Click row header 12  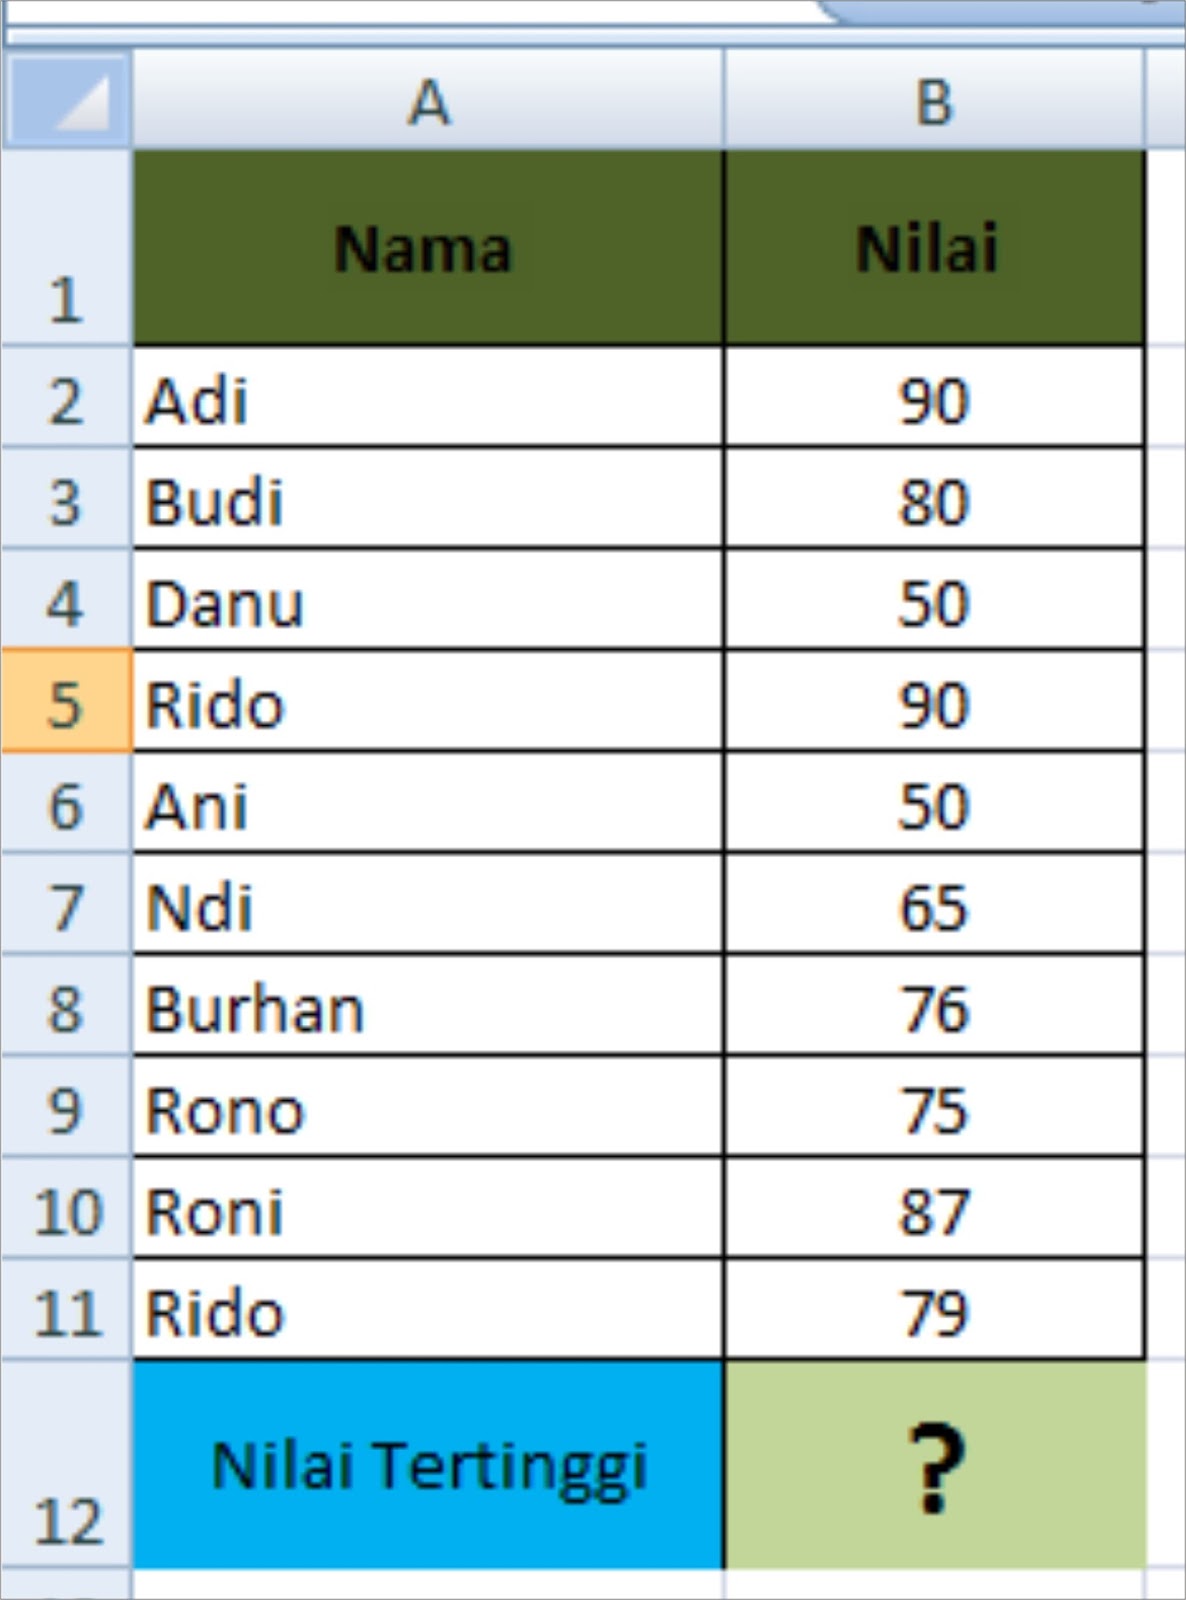65,1520
